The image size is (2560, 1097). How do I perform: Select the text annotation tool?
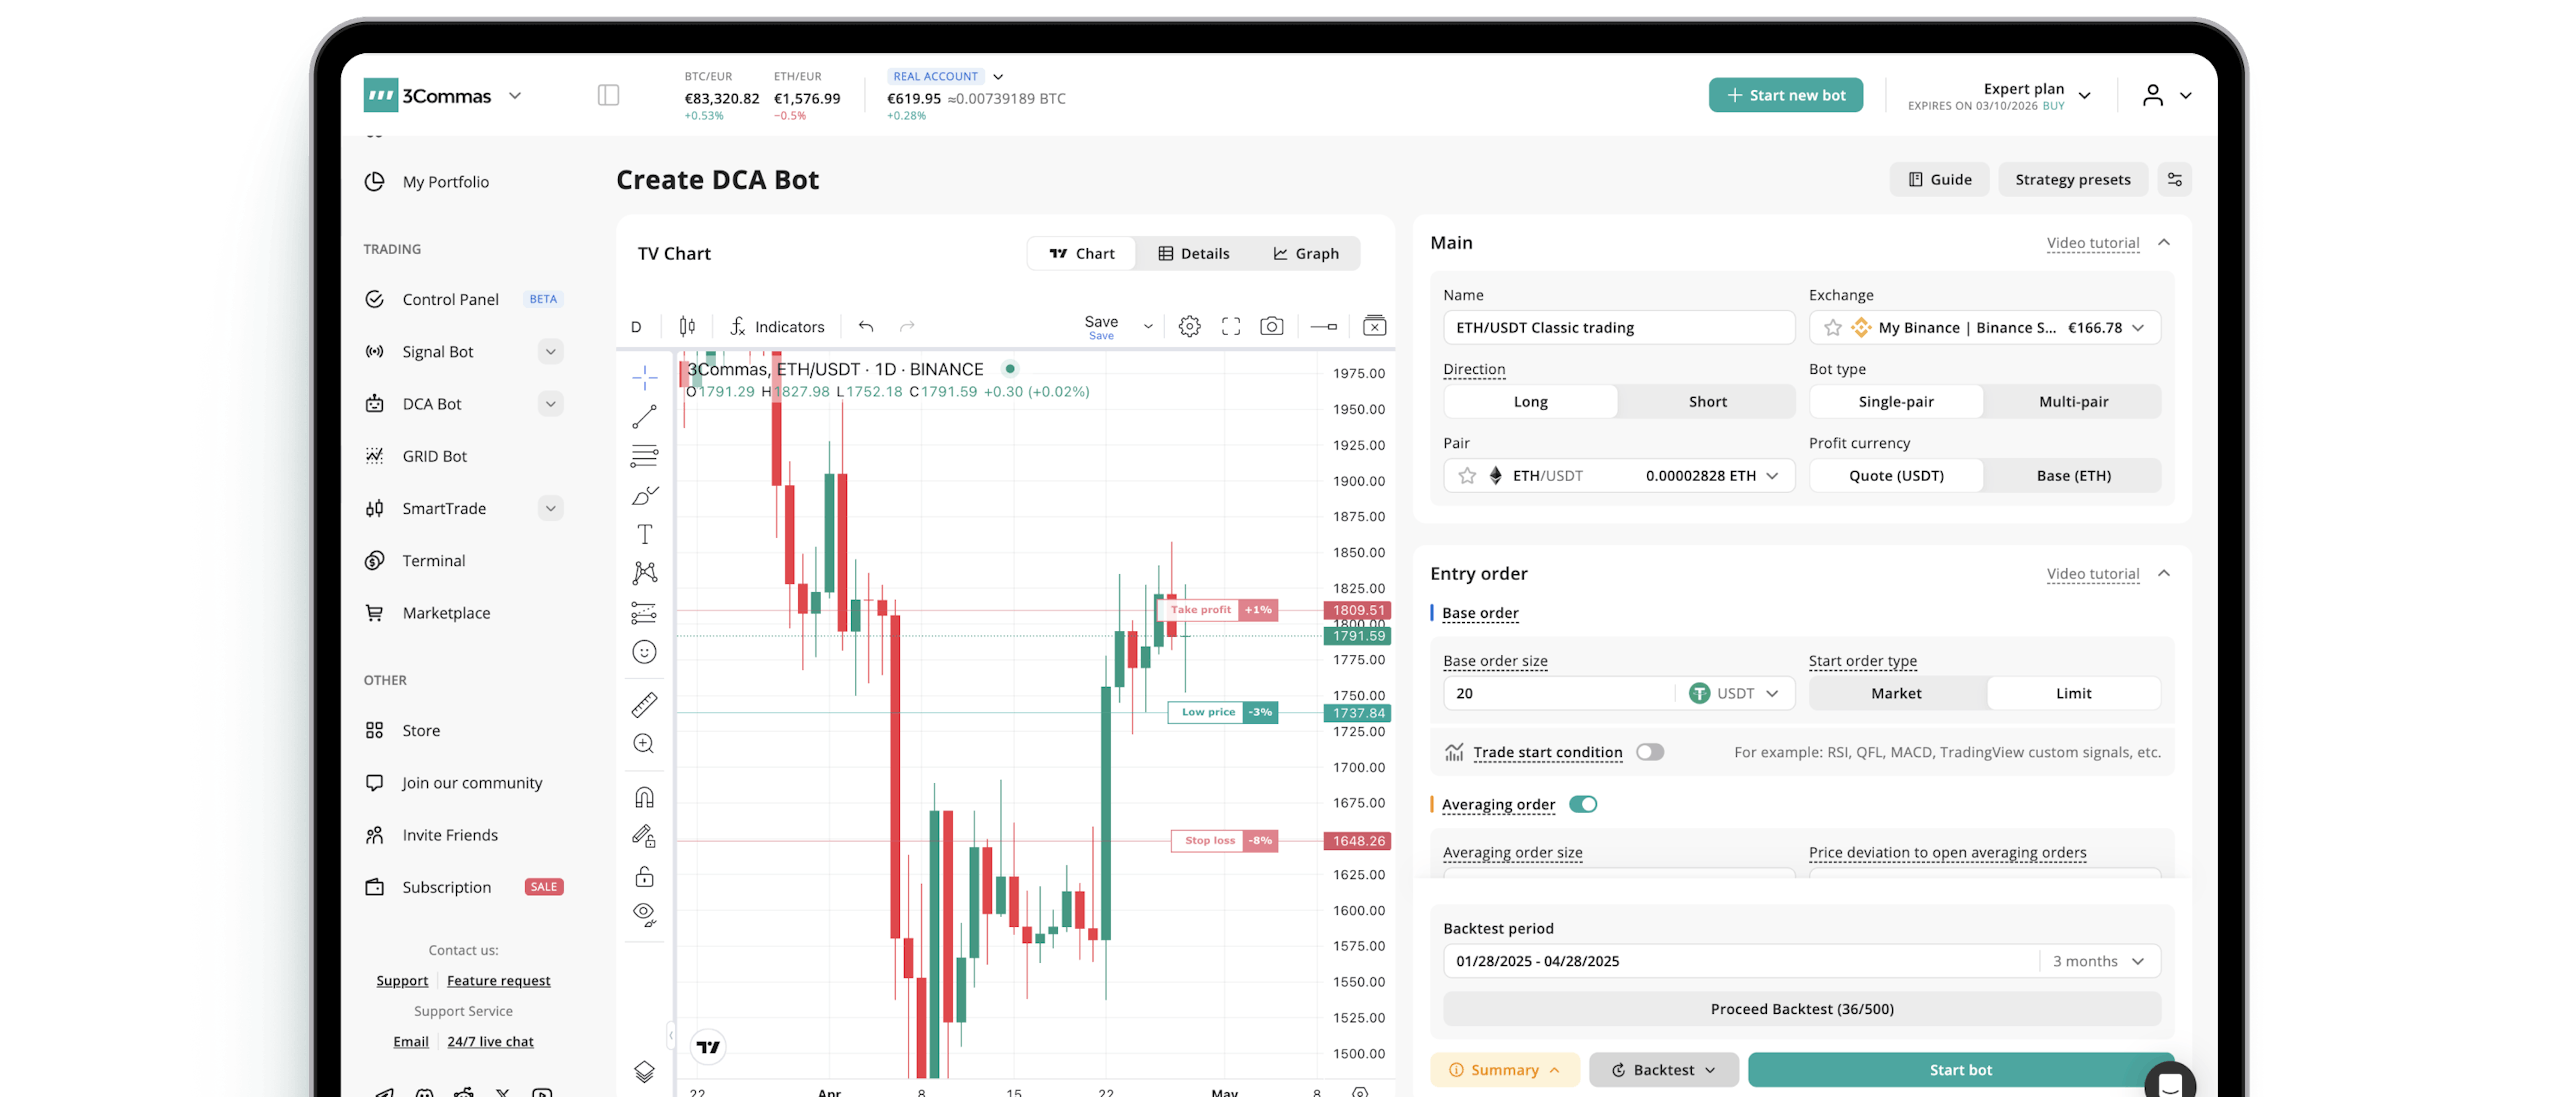(x=644, y=534)
